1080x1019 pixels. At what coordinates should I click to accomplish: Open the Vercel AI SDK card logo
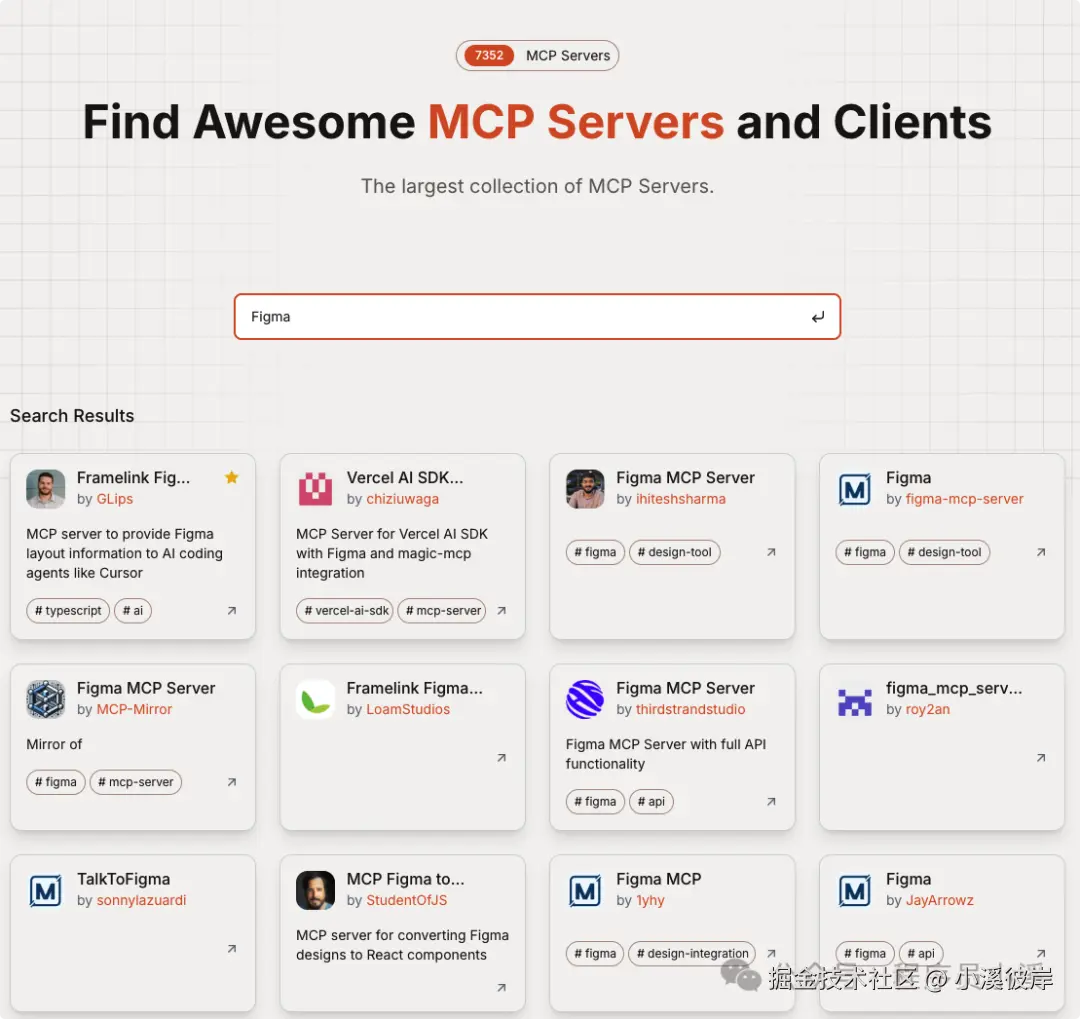[x=315, y=488]
